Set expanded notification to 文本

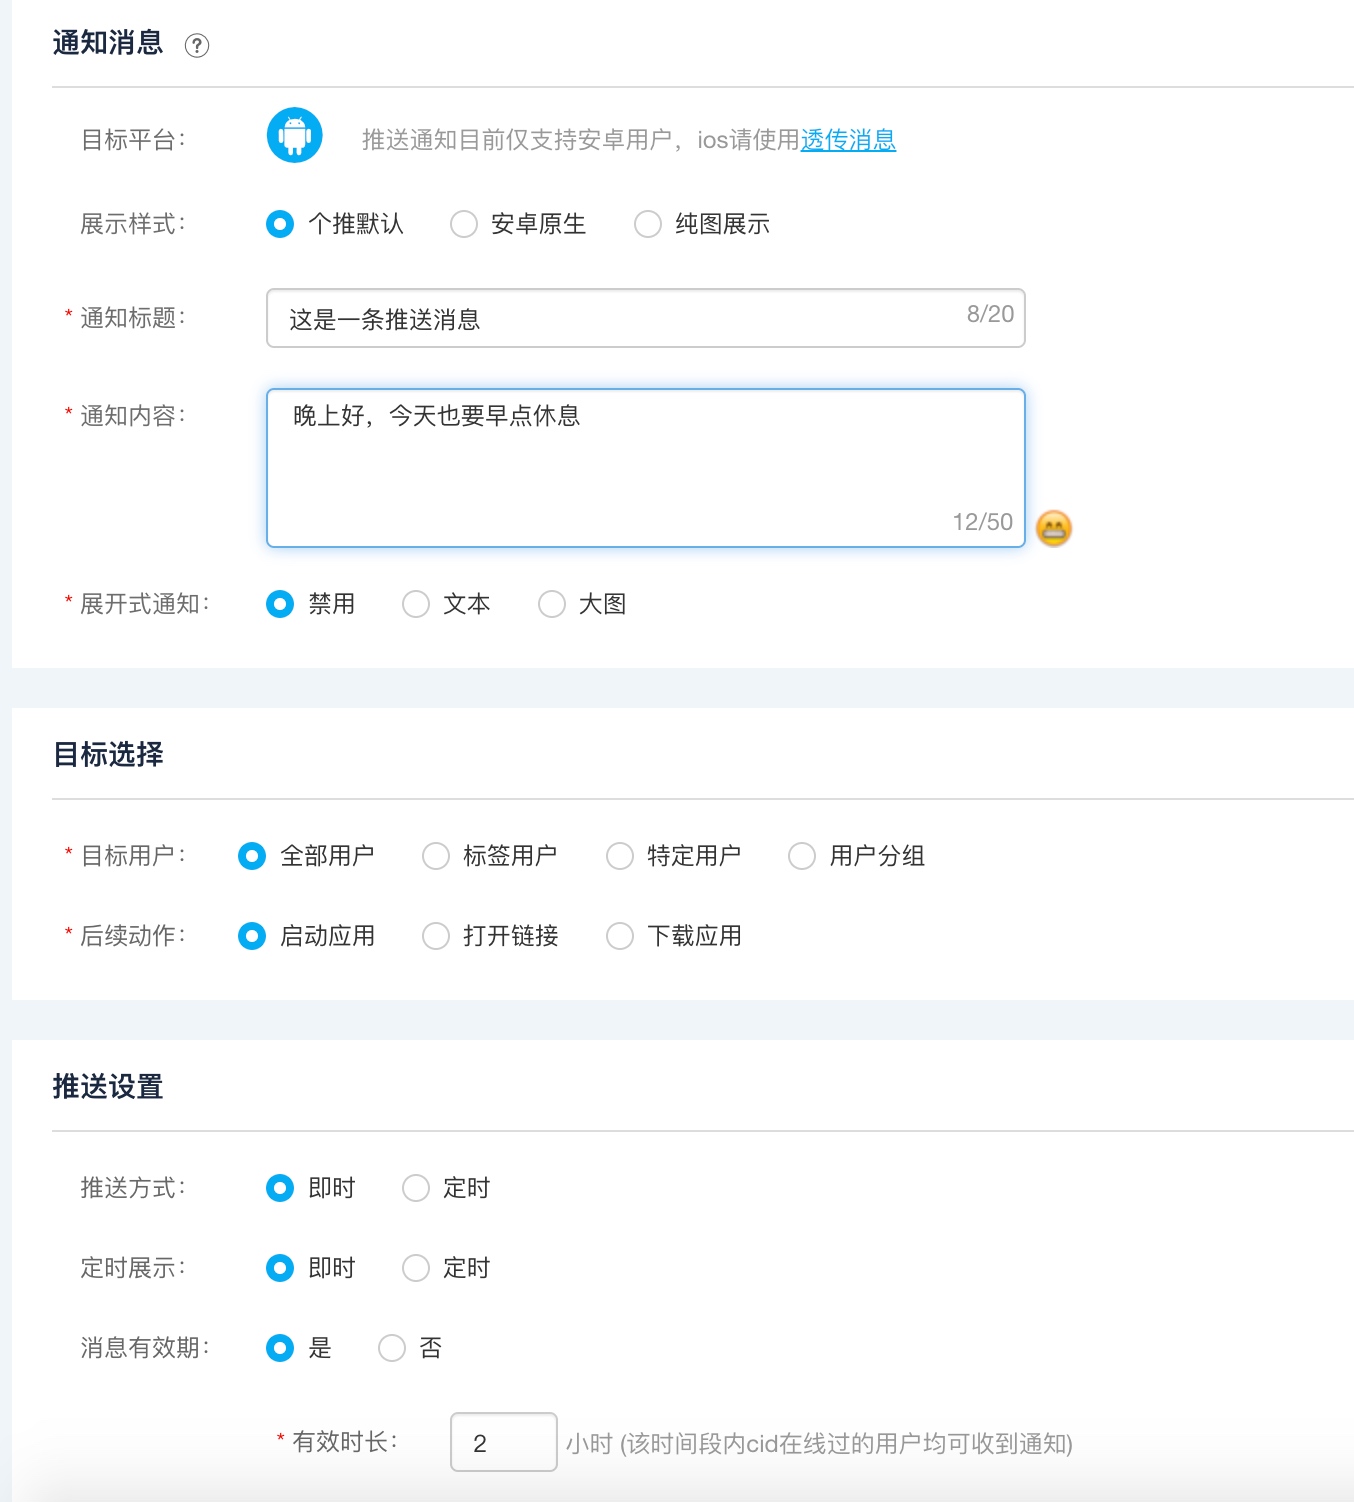coord(416,604)
